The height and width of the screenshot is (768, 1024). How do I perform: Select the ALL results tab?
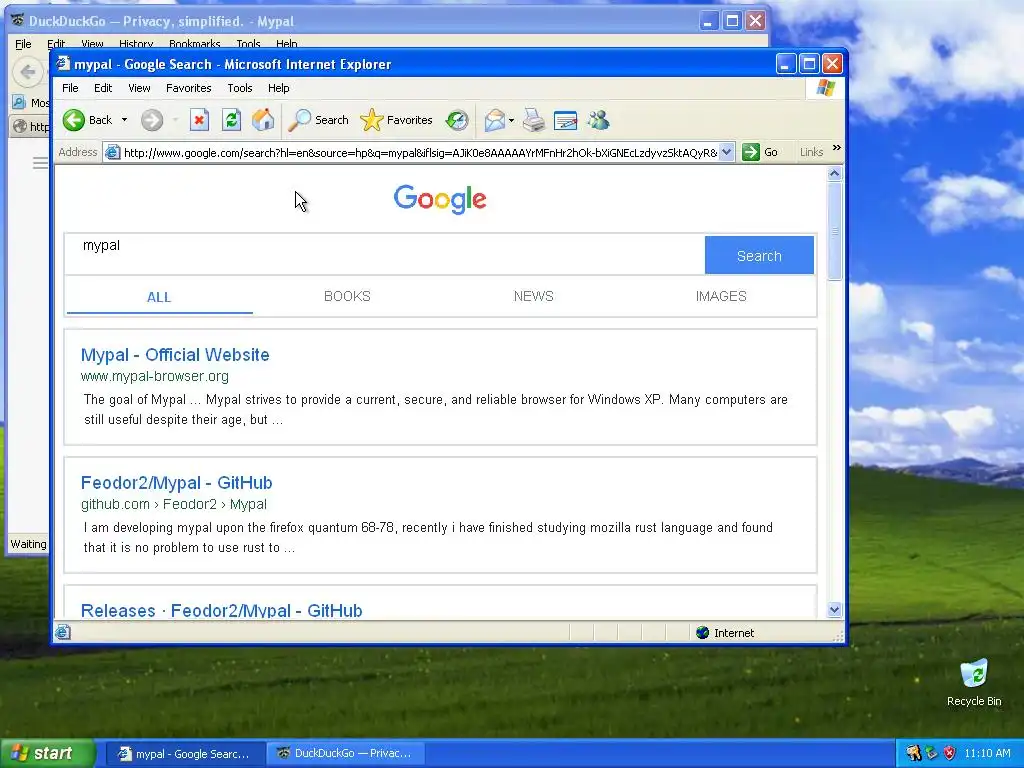pyautogui.click(x=159, y=297)
